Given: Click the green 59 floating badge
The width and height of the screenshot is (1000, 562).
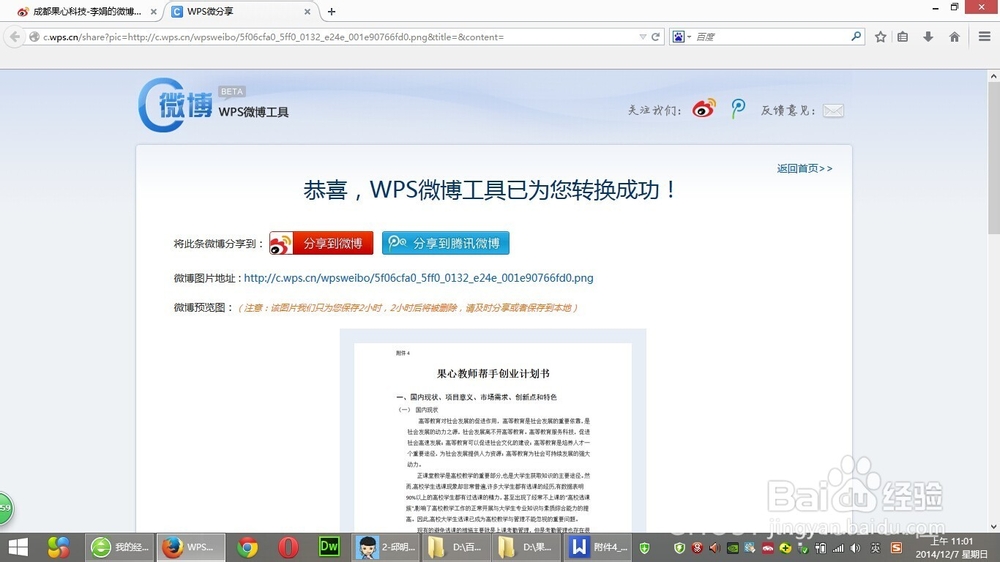Looking at the screenshot, I should [x=6, y=508].
